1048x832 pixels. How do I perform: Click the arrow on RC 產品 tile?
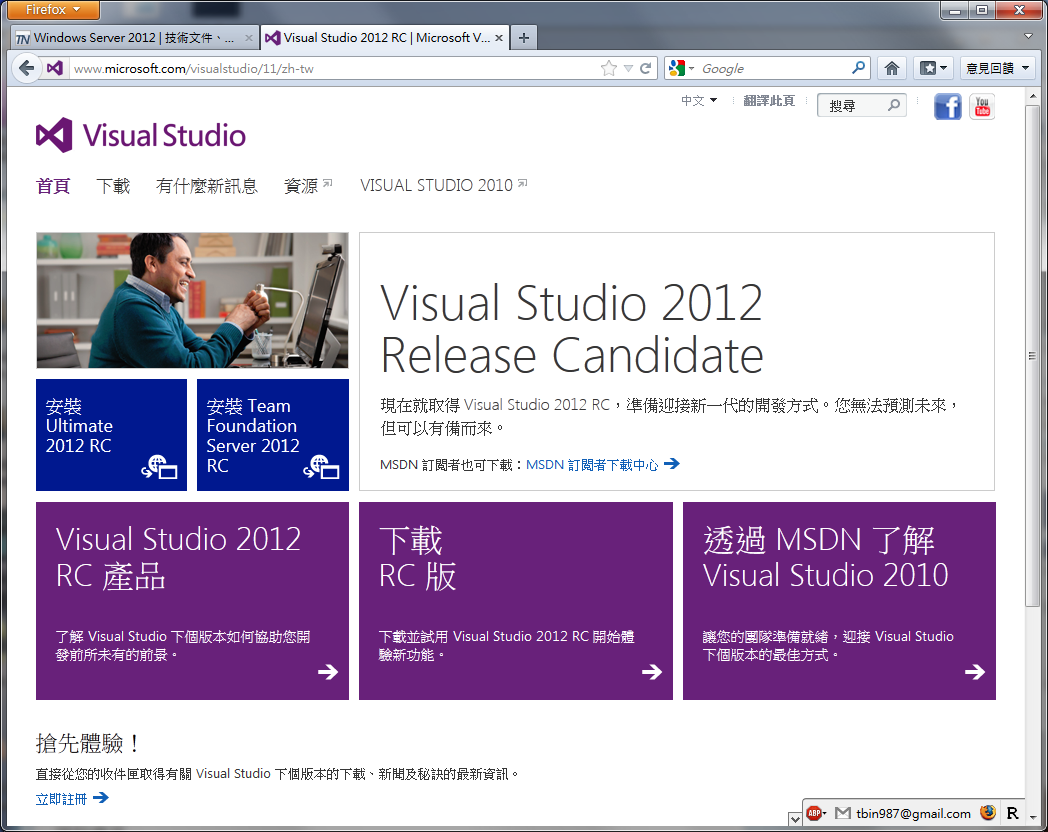[x=328, y=672]
